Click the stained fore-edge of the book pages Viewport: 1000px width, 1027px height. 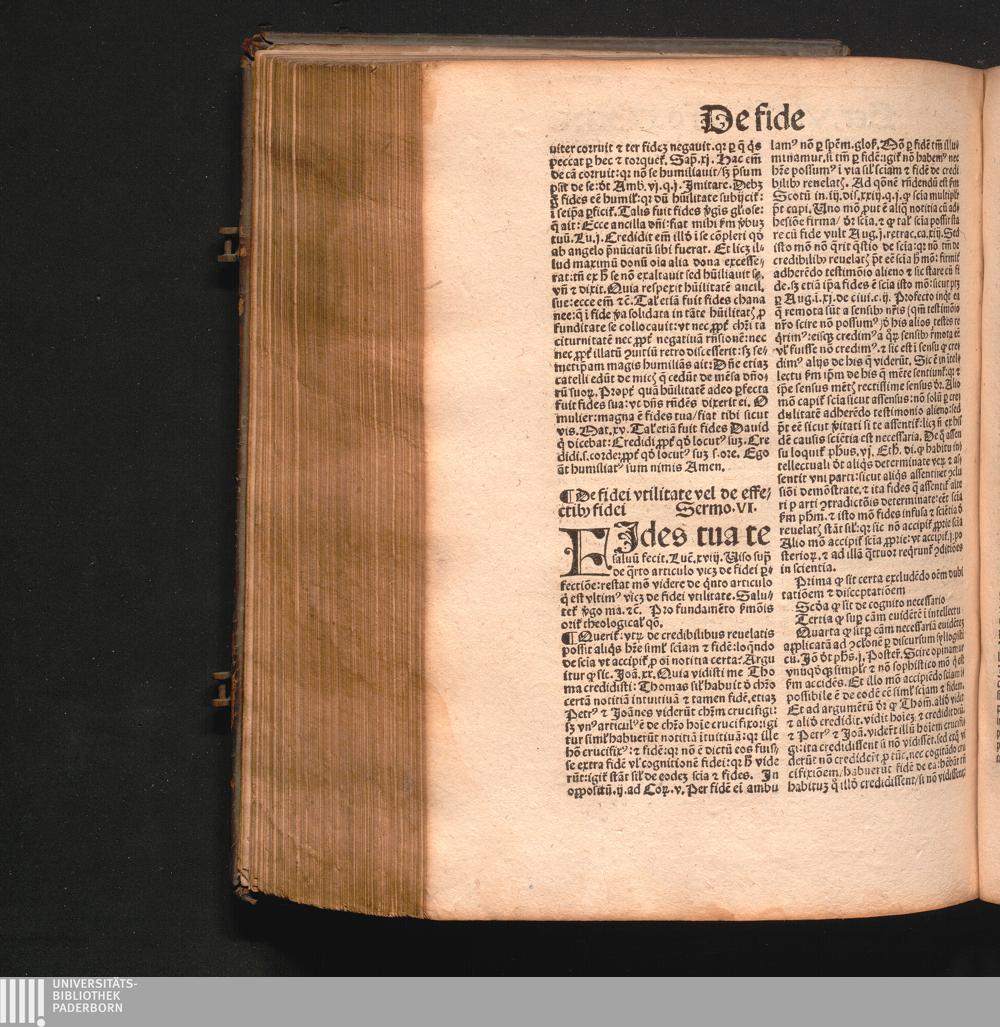(335, 480)
